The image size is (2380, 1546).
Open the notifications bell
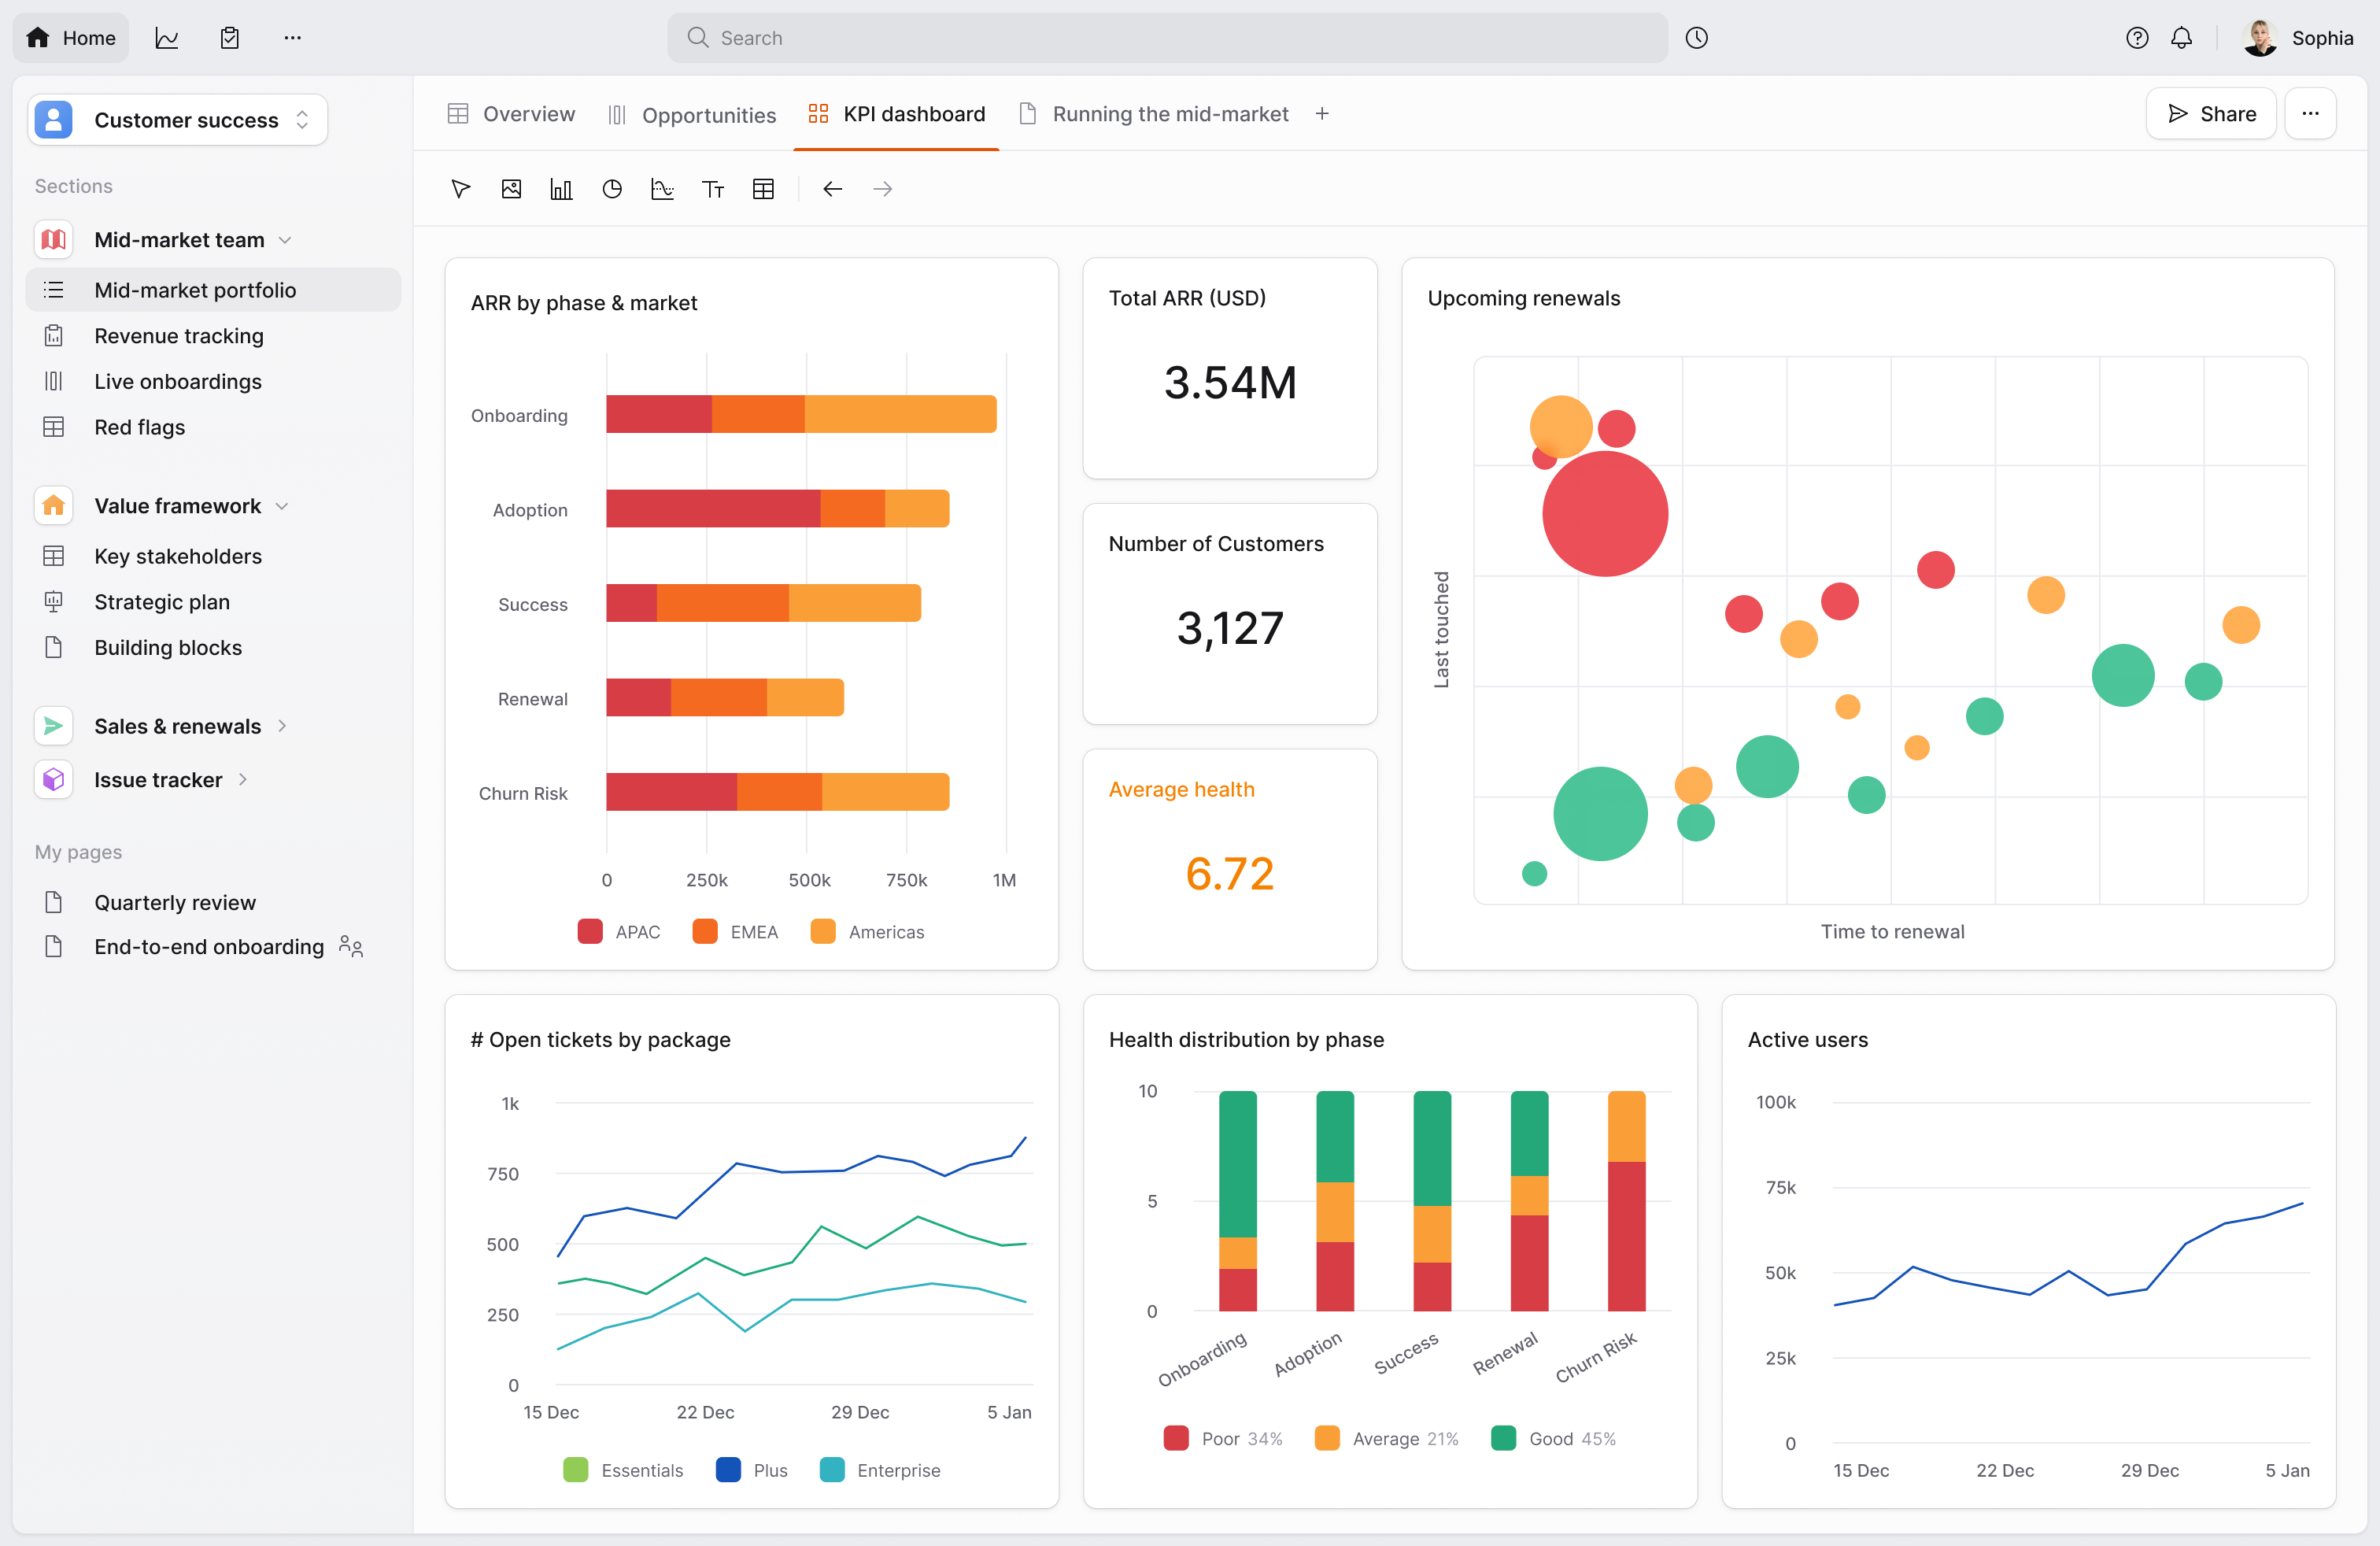tap(2181, 38)
